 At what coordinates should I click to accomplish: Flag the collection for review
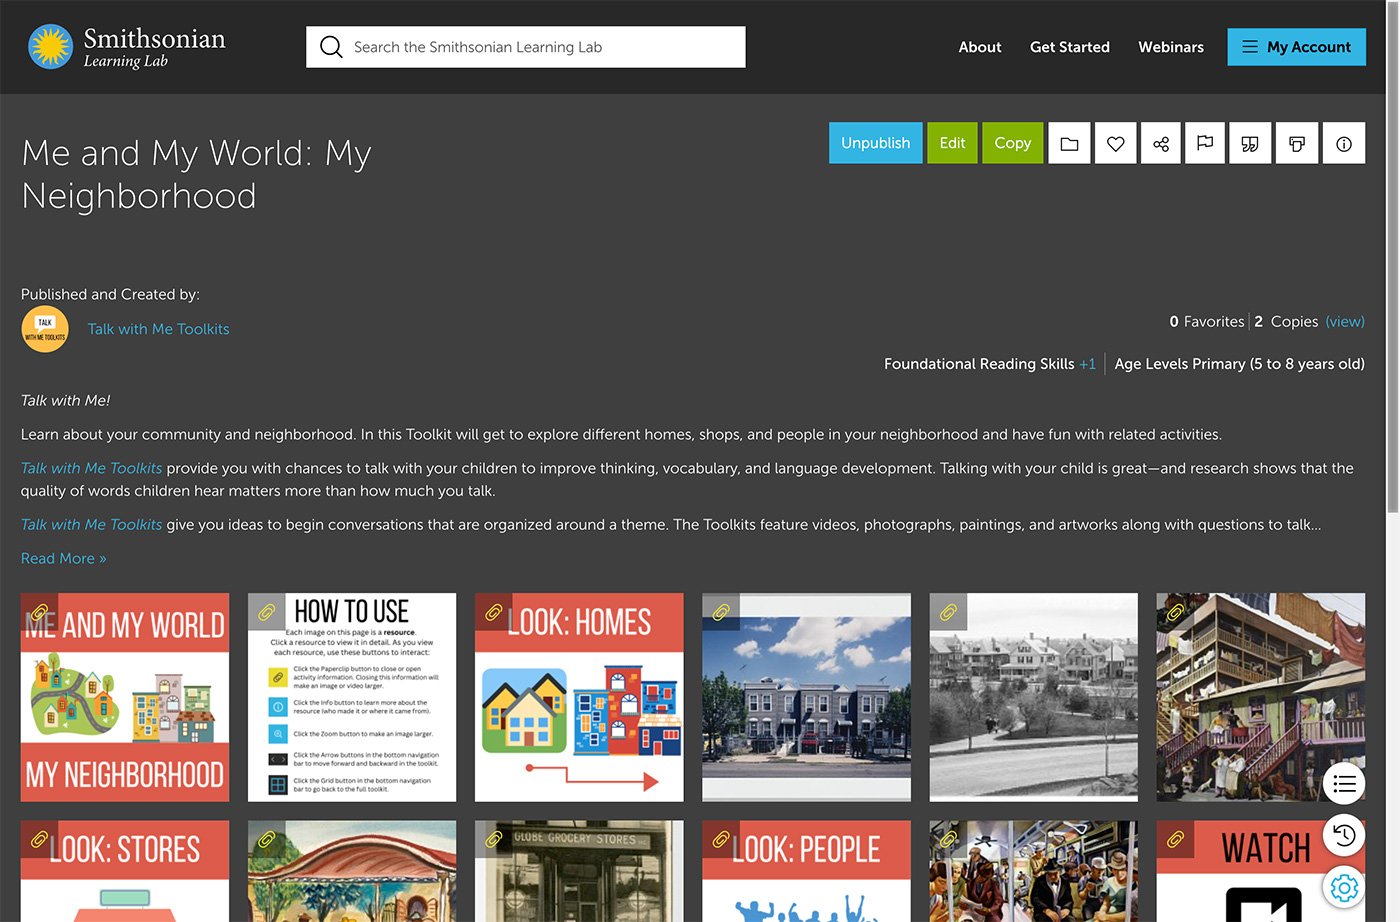tap(1205, 143)
